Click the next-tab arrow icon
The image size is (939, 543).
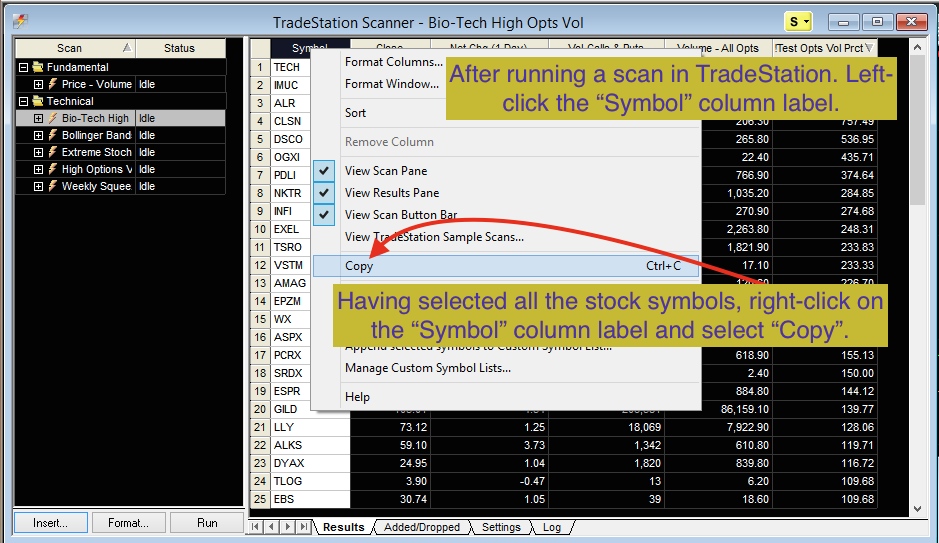[x=287, y=526]
